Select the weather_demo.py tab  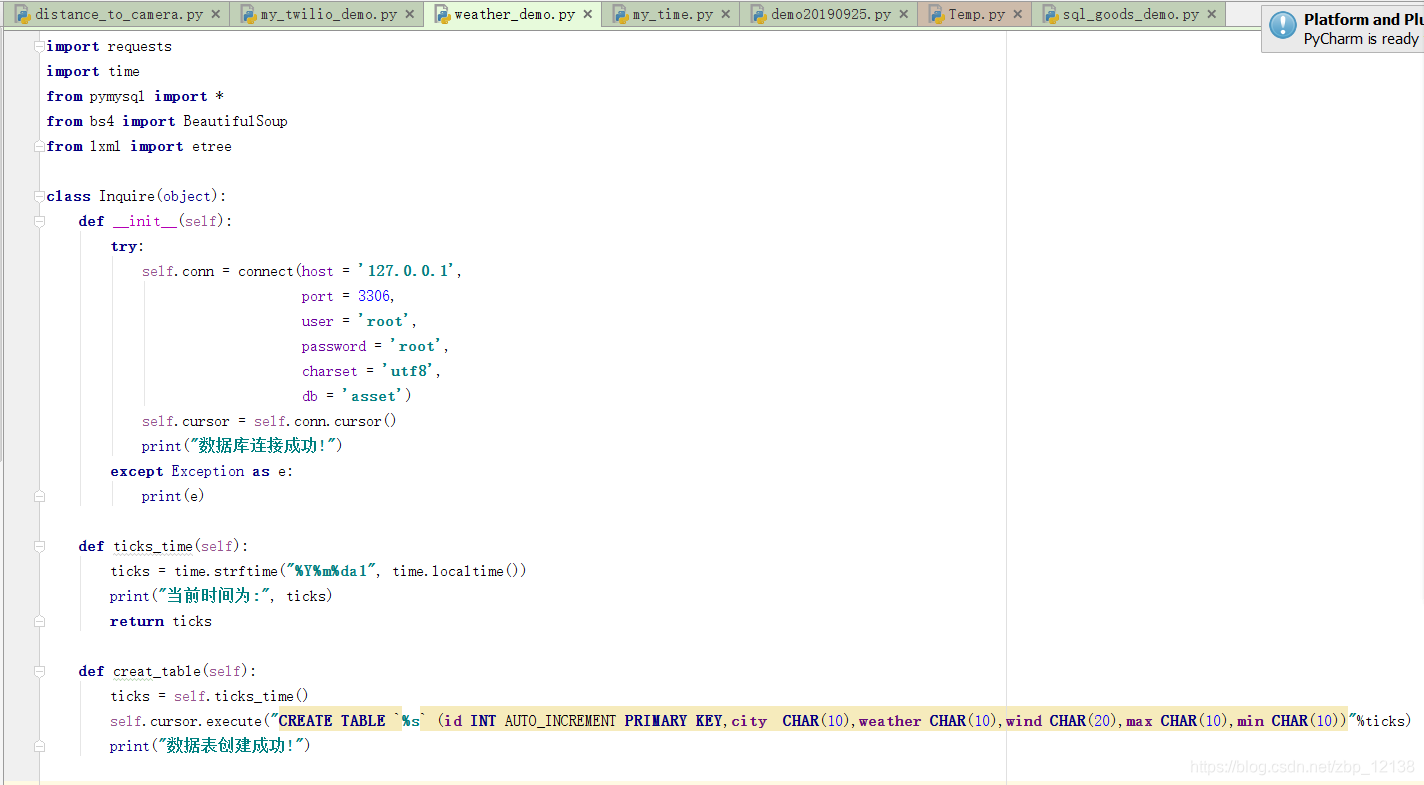click(515, 14)
